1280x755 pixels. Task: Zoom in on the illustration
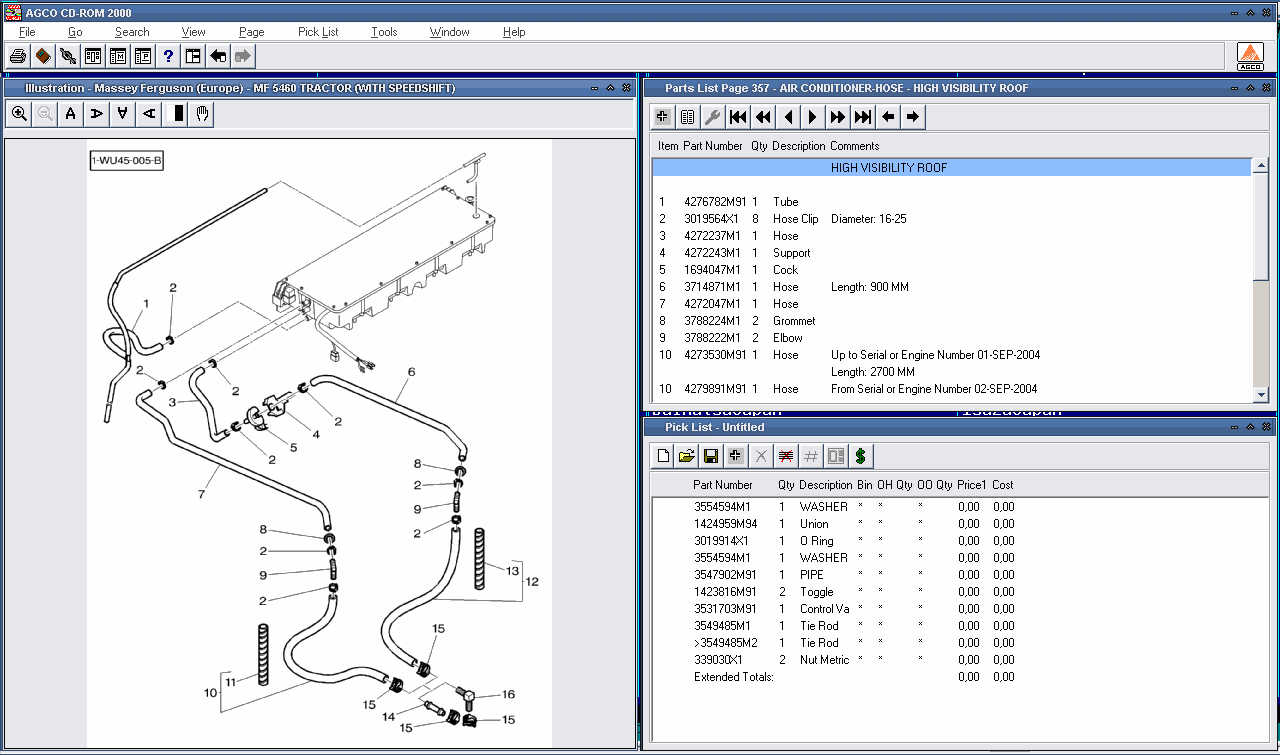pos(19,114)
